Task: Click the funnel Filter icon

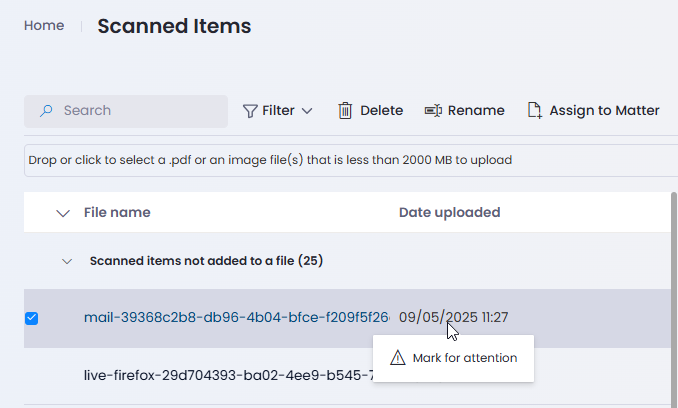Action: tap(250, 111)
